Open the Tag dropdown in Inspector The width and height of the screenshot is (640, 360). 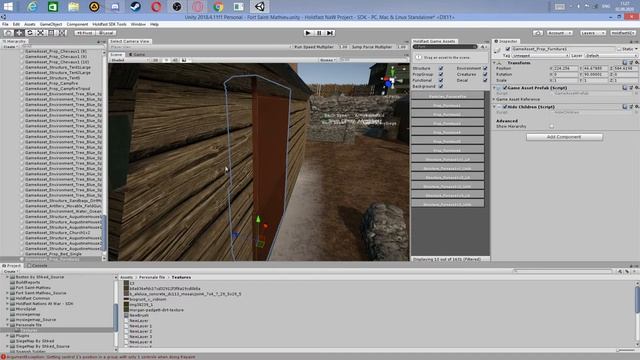[540, 56]
